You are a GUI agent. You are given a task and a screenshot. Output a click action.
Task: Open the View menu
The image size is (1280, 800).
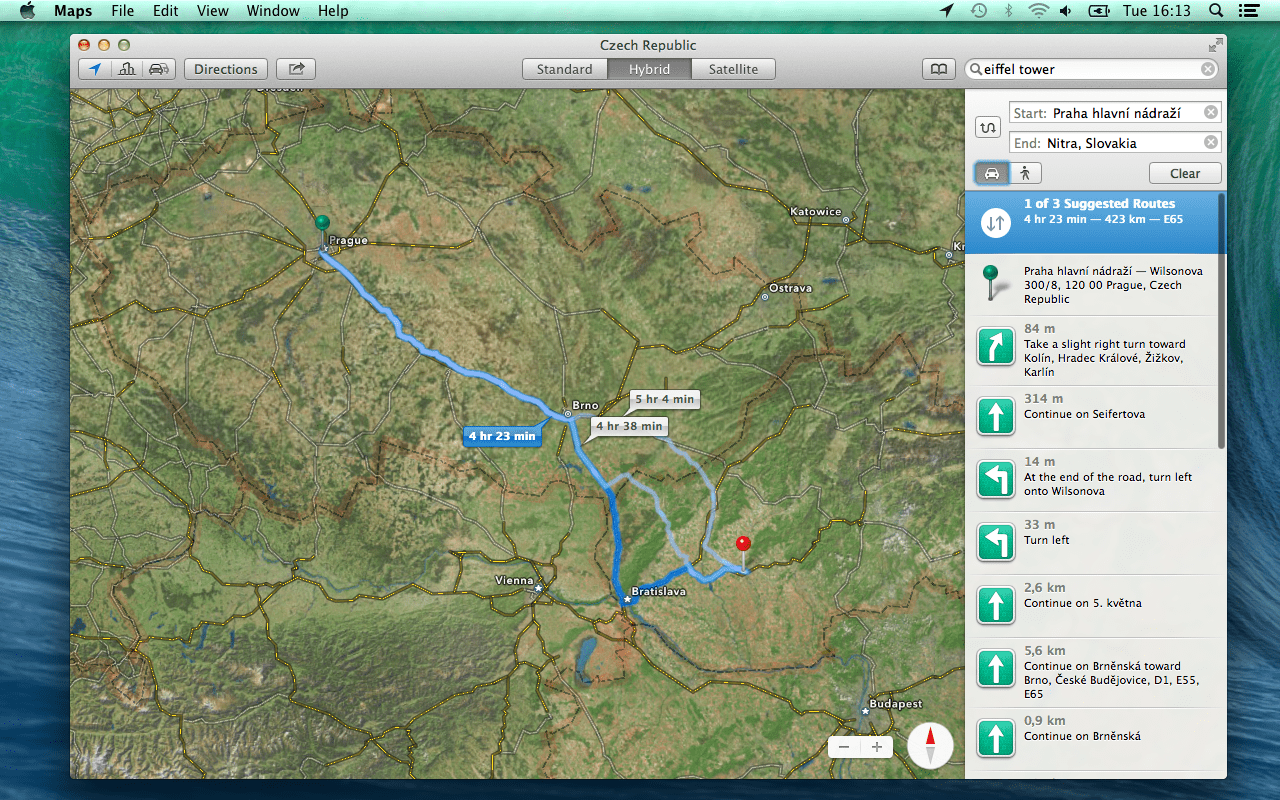pyautogui.click(x=212, y=11)
